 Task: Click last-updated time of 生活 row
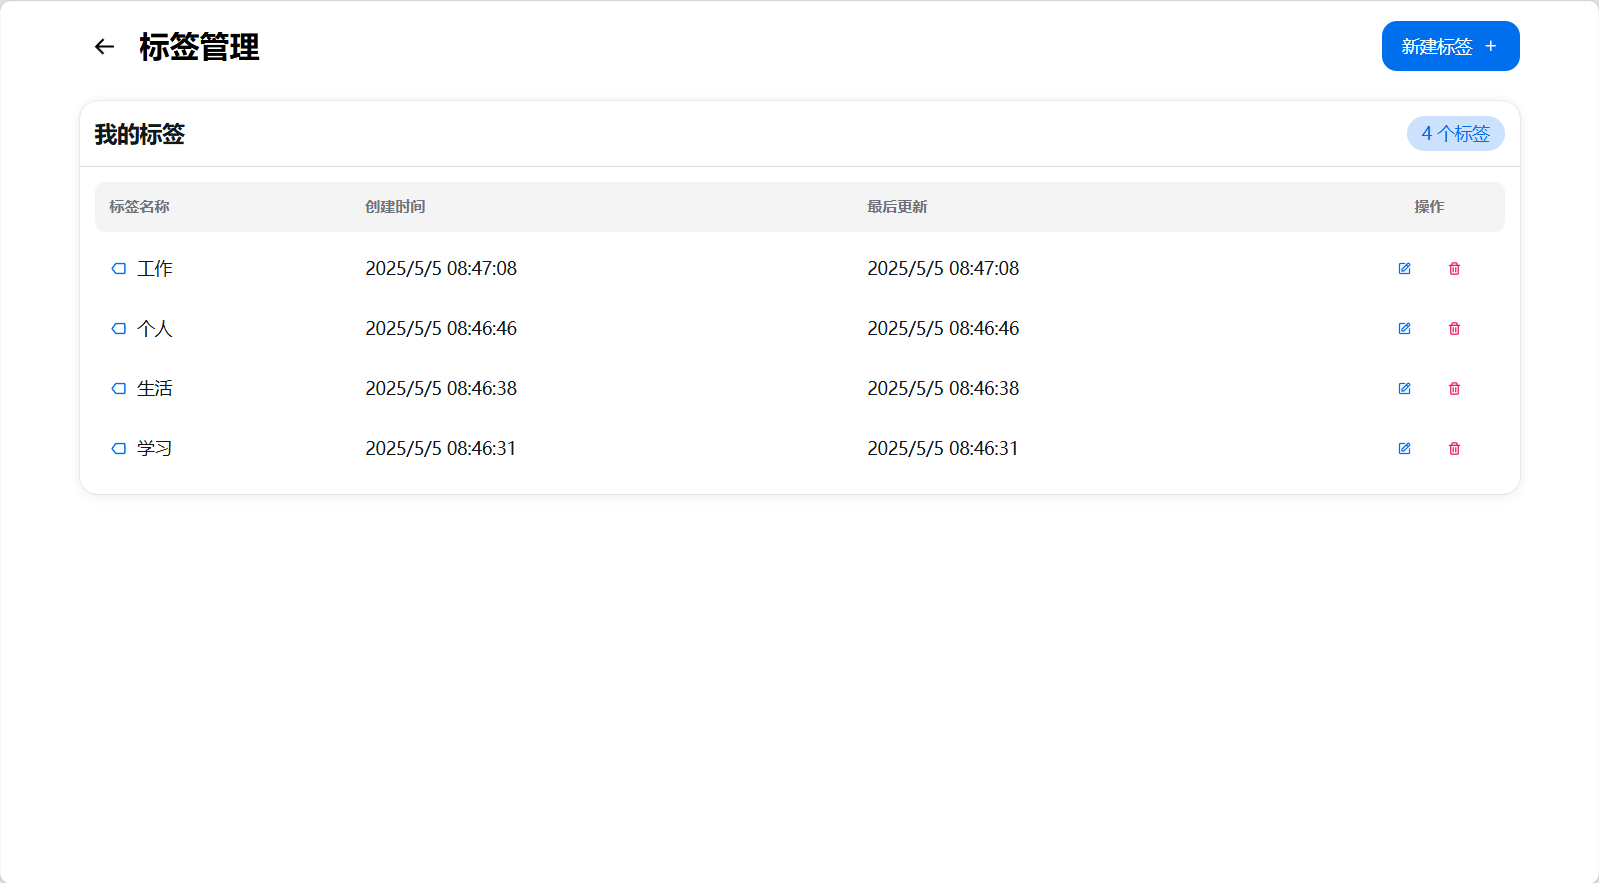(943, 388)
